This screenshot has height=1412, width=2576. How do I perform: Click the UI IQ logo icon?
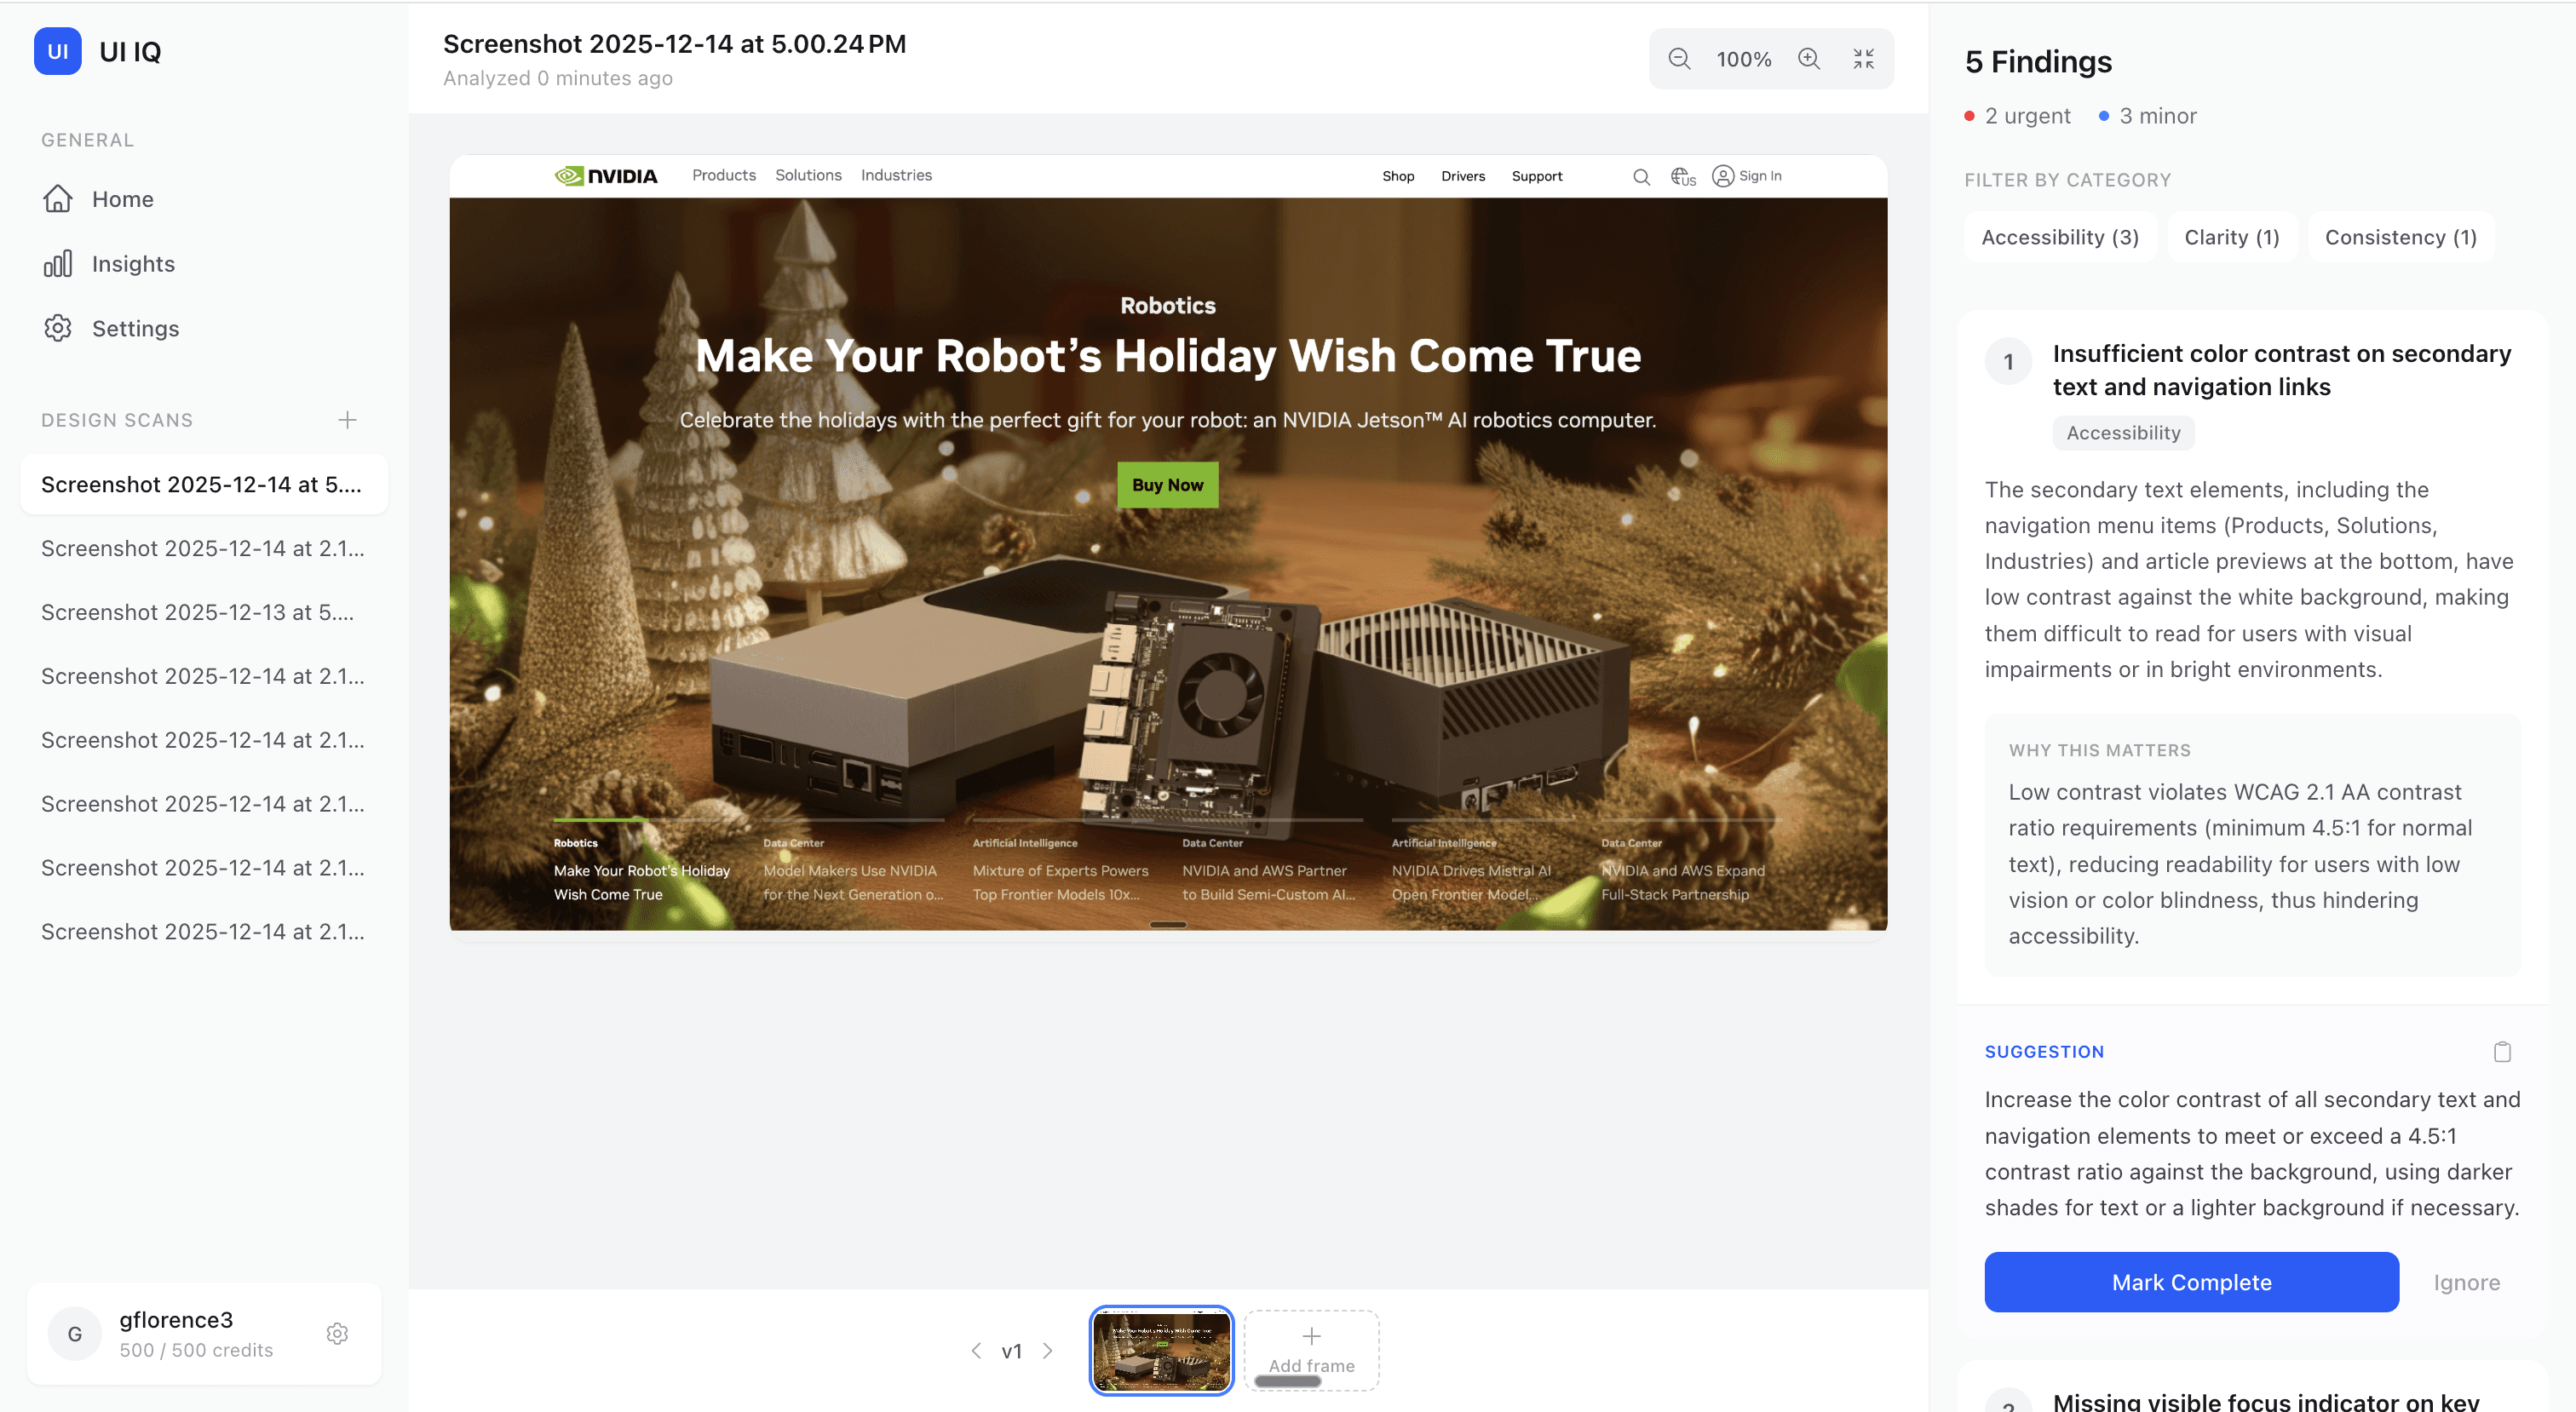58,51
